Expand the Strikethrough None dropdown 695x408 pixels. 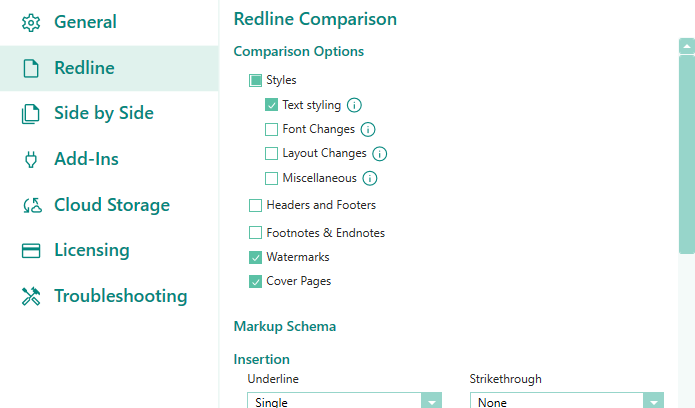tap(567, 400)
